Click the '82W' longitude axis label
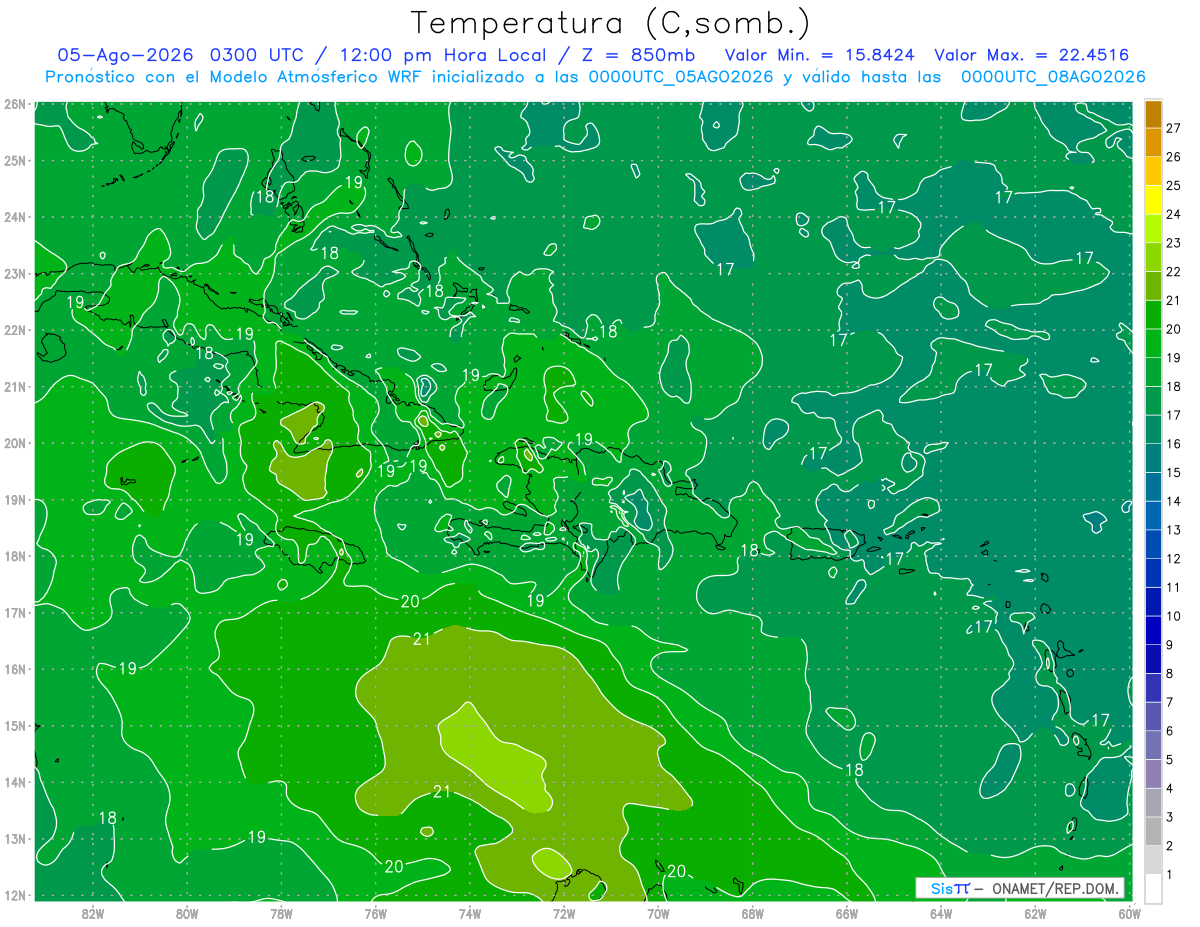Viewport: 1200px width, 927px height. pos(93,913)
